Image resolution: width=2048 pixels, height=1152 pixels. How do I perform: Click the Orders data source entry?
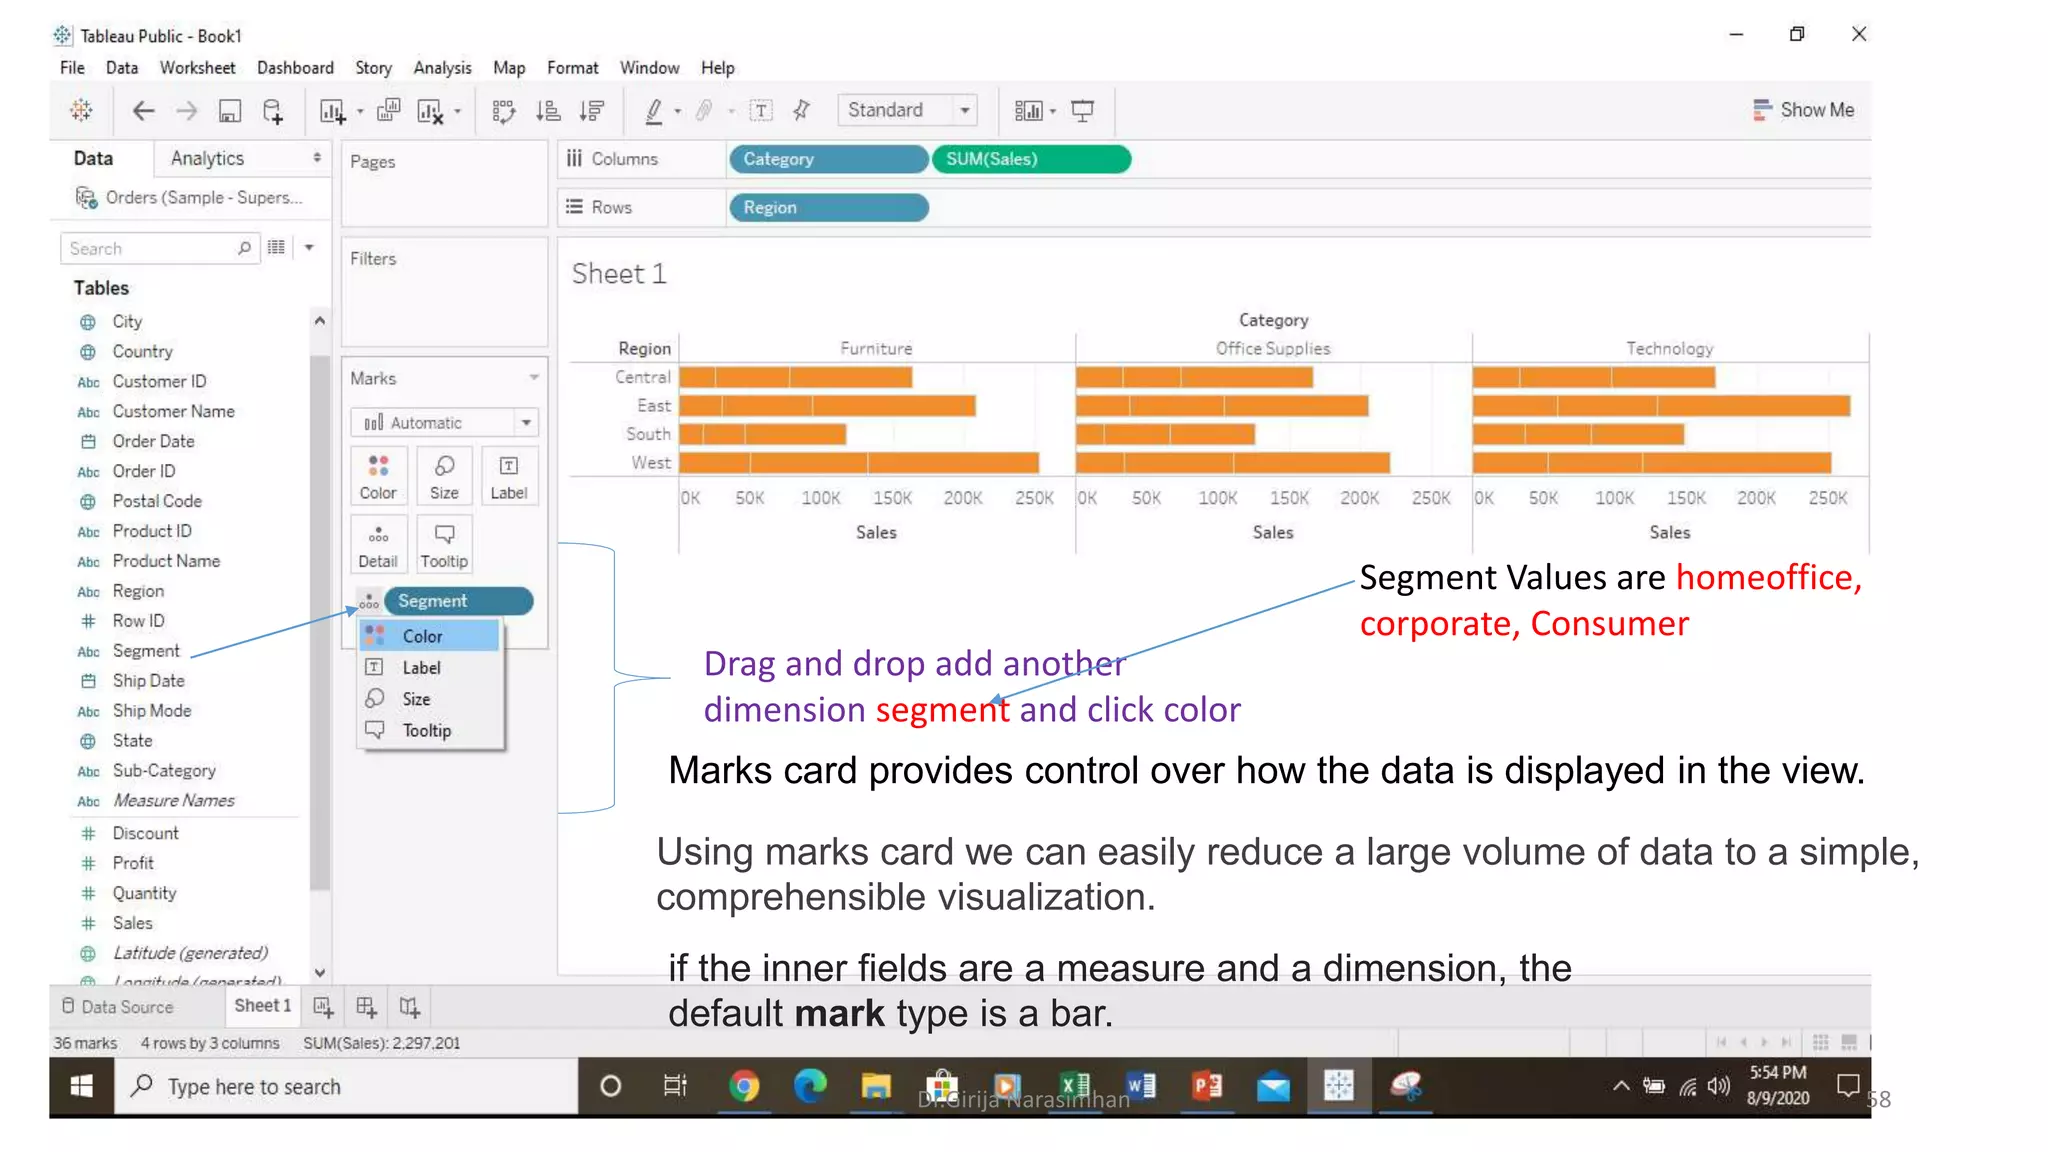coord(190,198)
